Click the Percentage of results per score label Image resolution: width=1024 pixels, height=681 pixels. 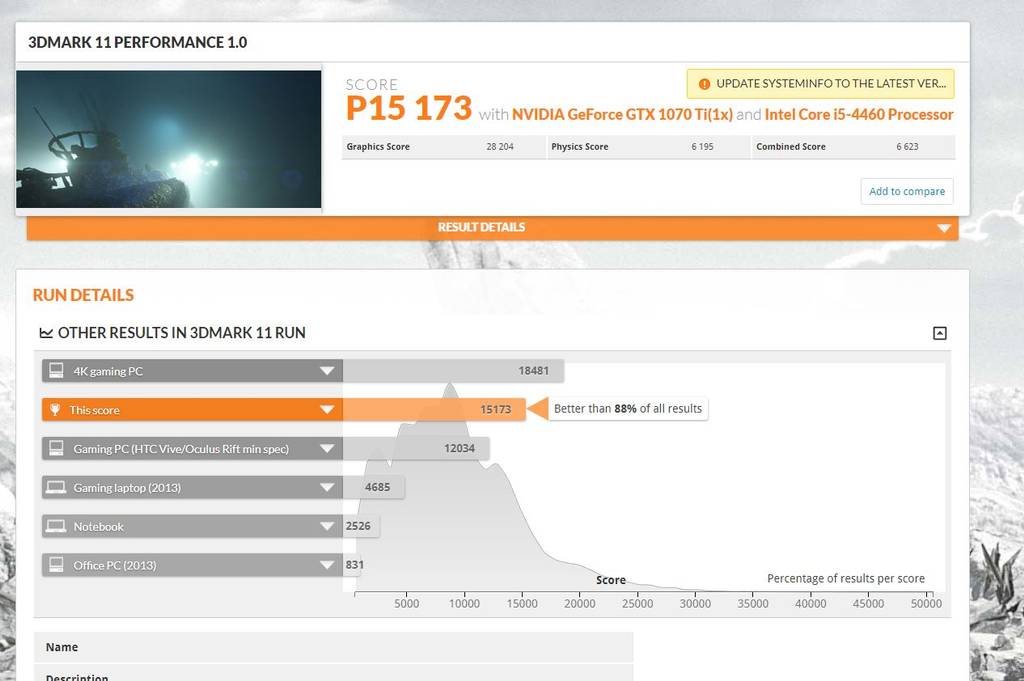[846, 578]
